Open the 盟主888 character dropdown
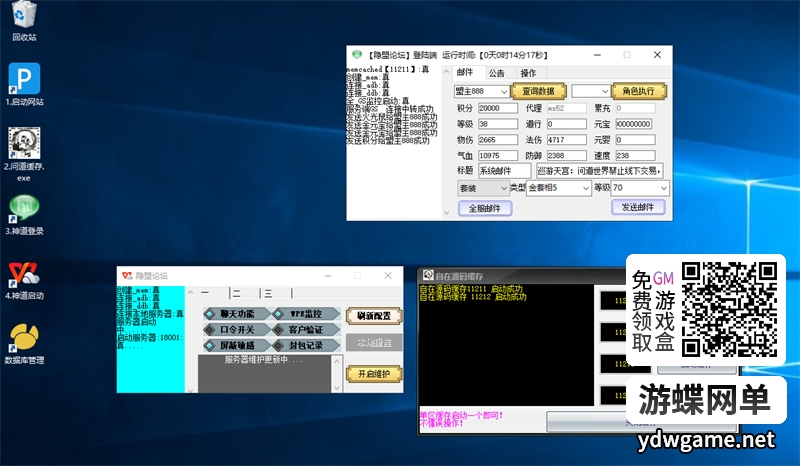The width and height of the screenshot is (800, 466). [481, 91]
